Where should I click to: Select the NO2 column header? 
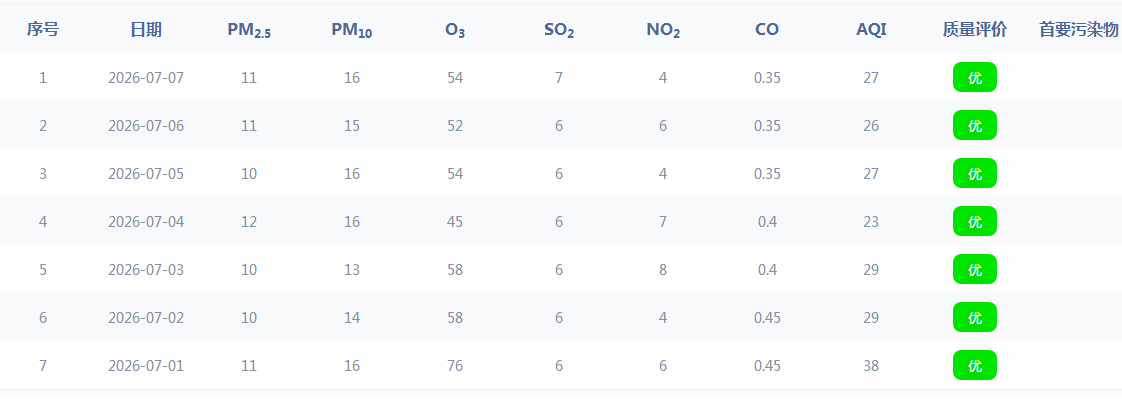(x=663, y=30)
